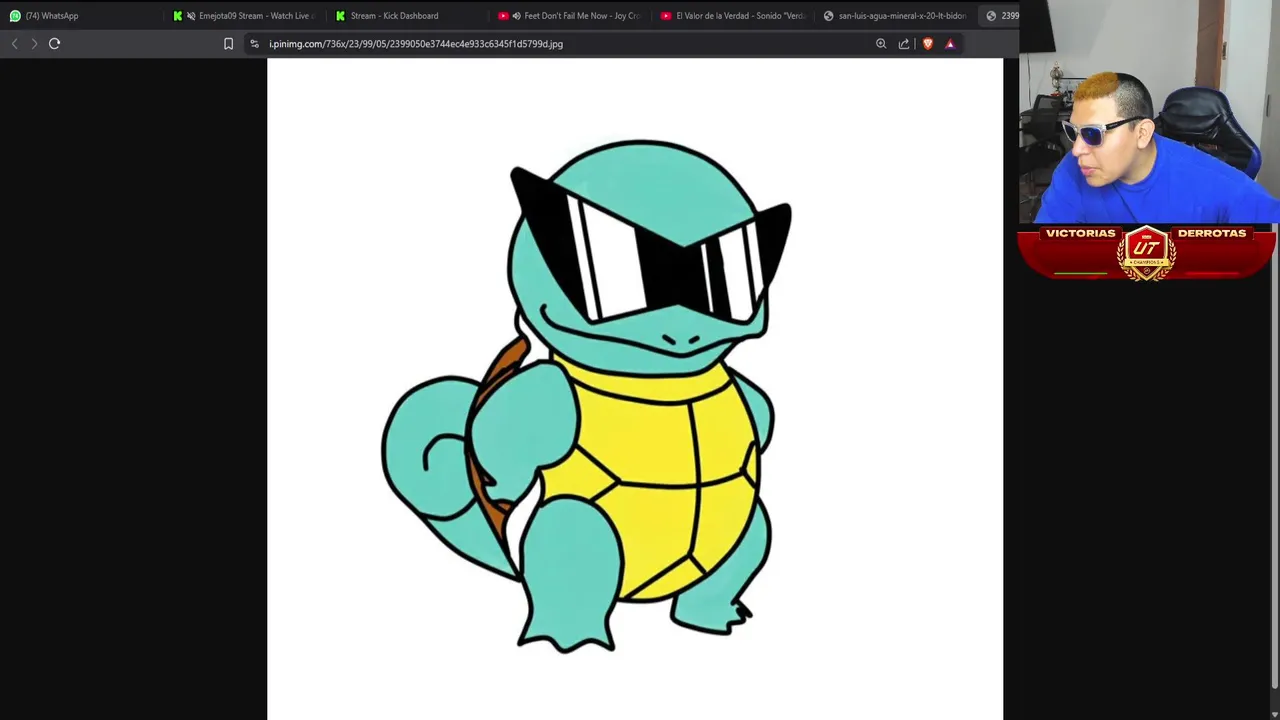The width and height of the screenshot is (1280, 720).
Task: Bookmark this page with the bookmark icon
Action: click(x=228, y=44)
